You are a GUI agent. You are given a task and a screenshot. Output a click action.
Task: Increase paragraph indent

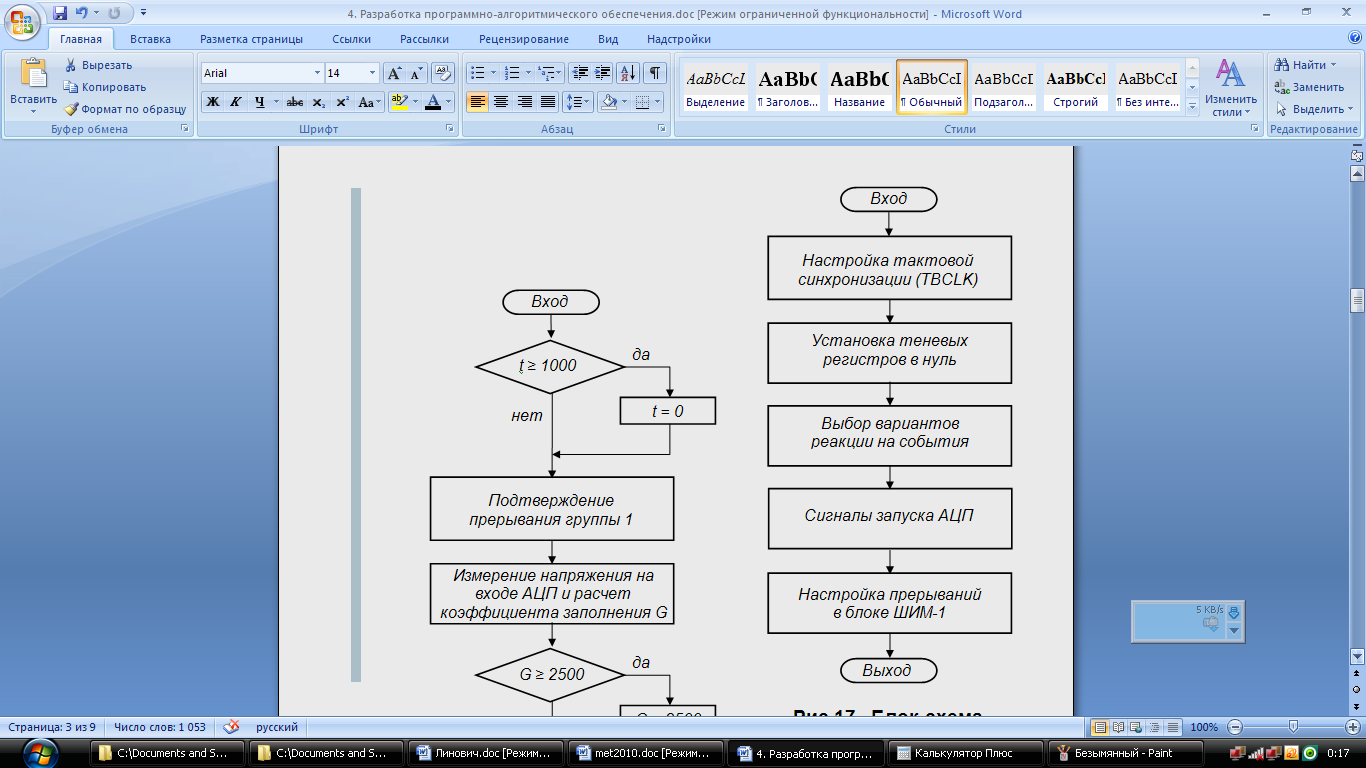click(602, 73)
